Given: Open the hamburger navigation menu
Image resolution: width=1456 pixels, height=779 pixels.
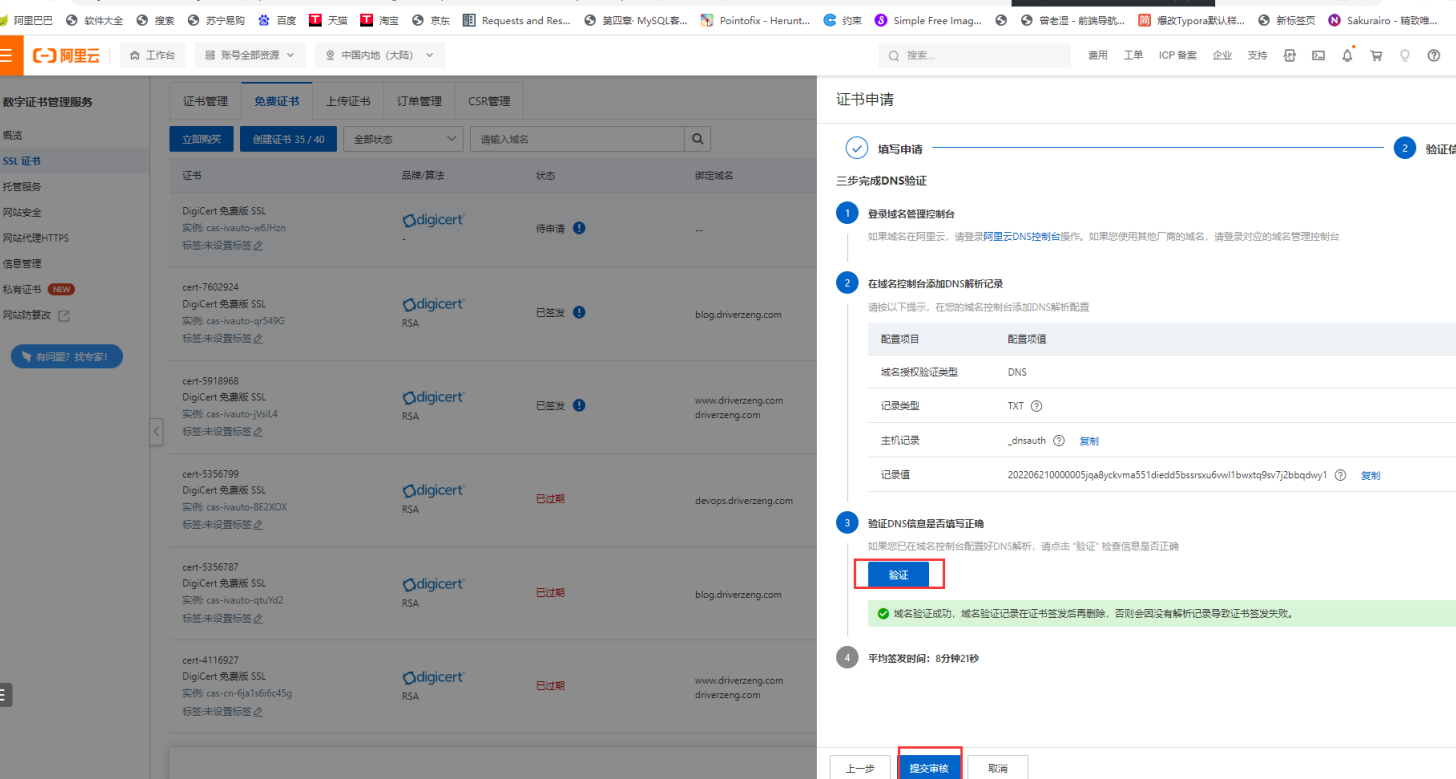Looking at the screenshot, I should (8, 56).
